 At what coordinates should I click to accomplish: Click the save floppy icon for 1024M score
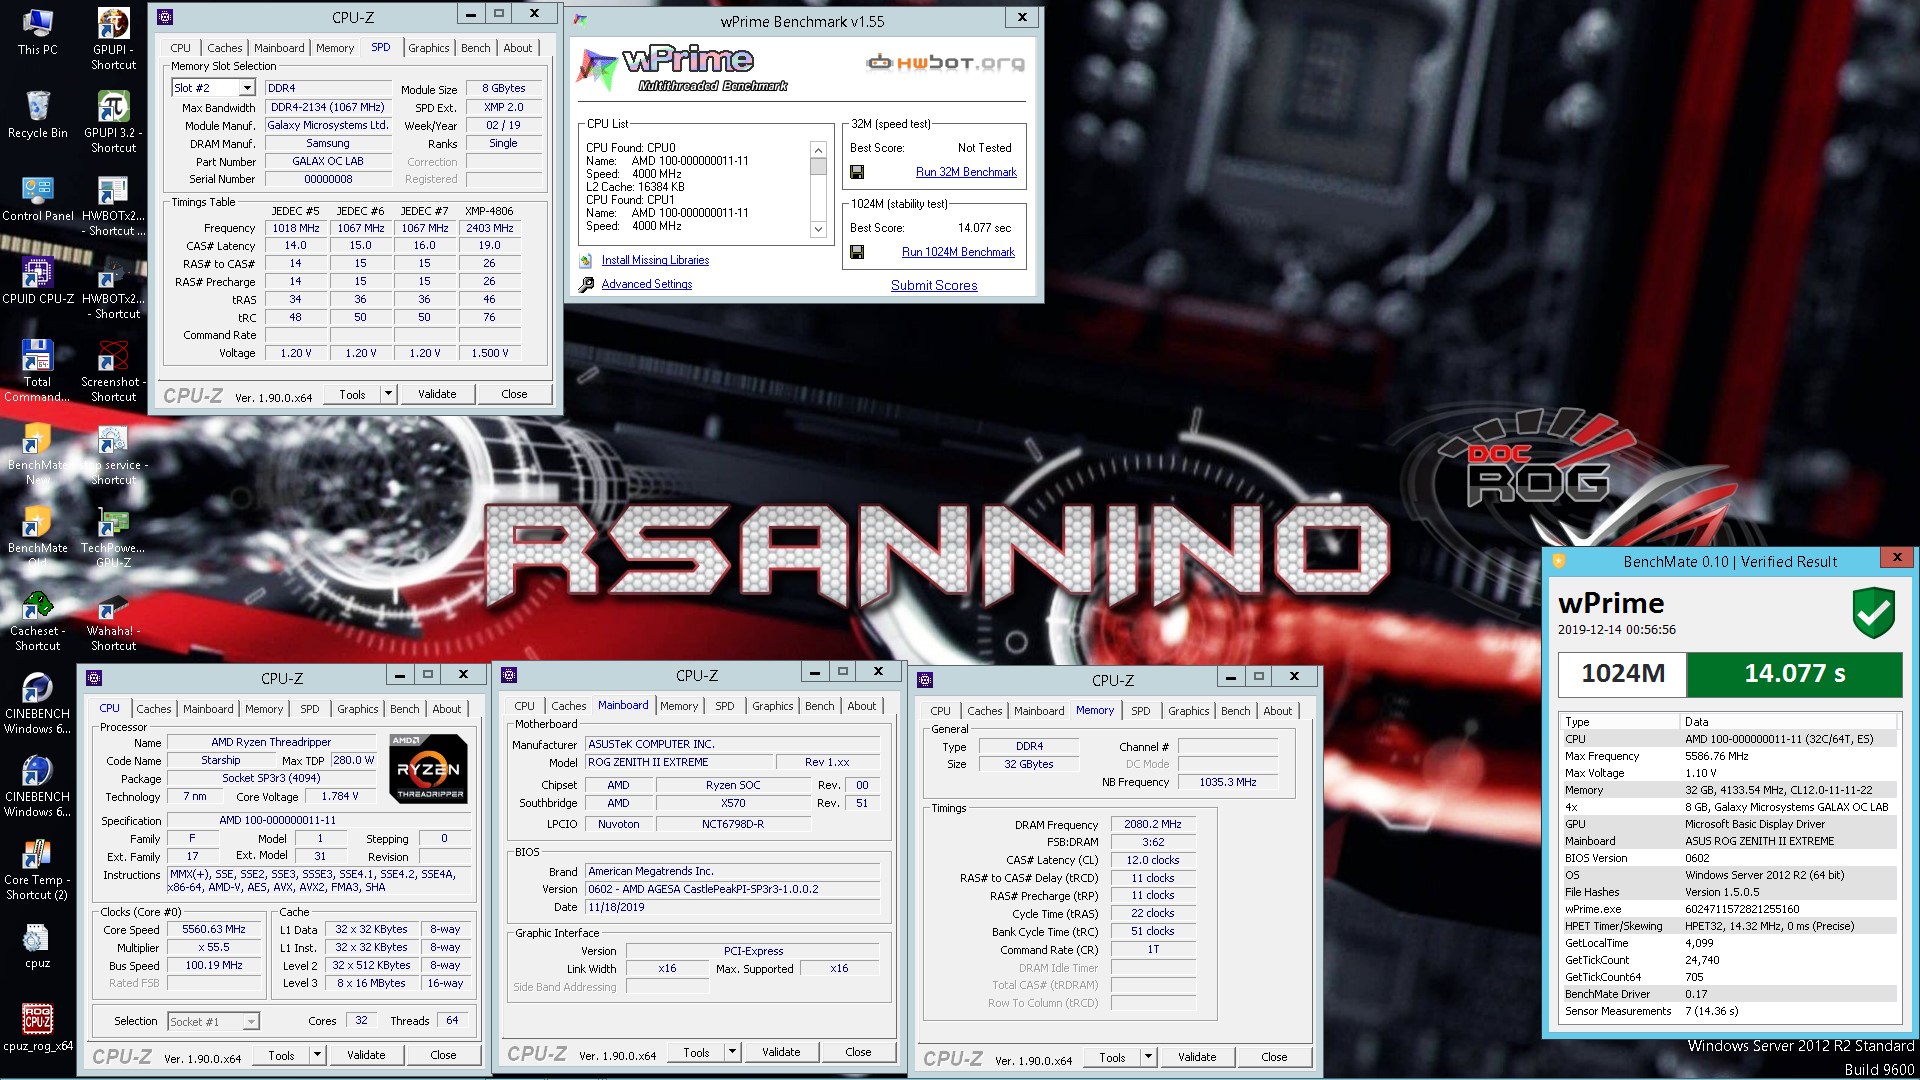click(x=857, y=252)
